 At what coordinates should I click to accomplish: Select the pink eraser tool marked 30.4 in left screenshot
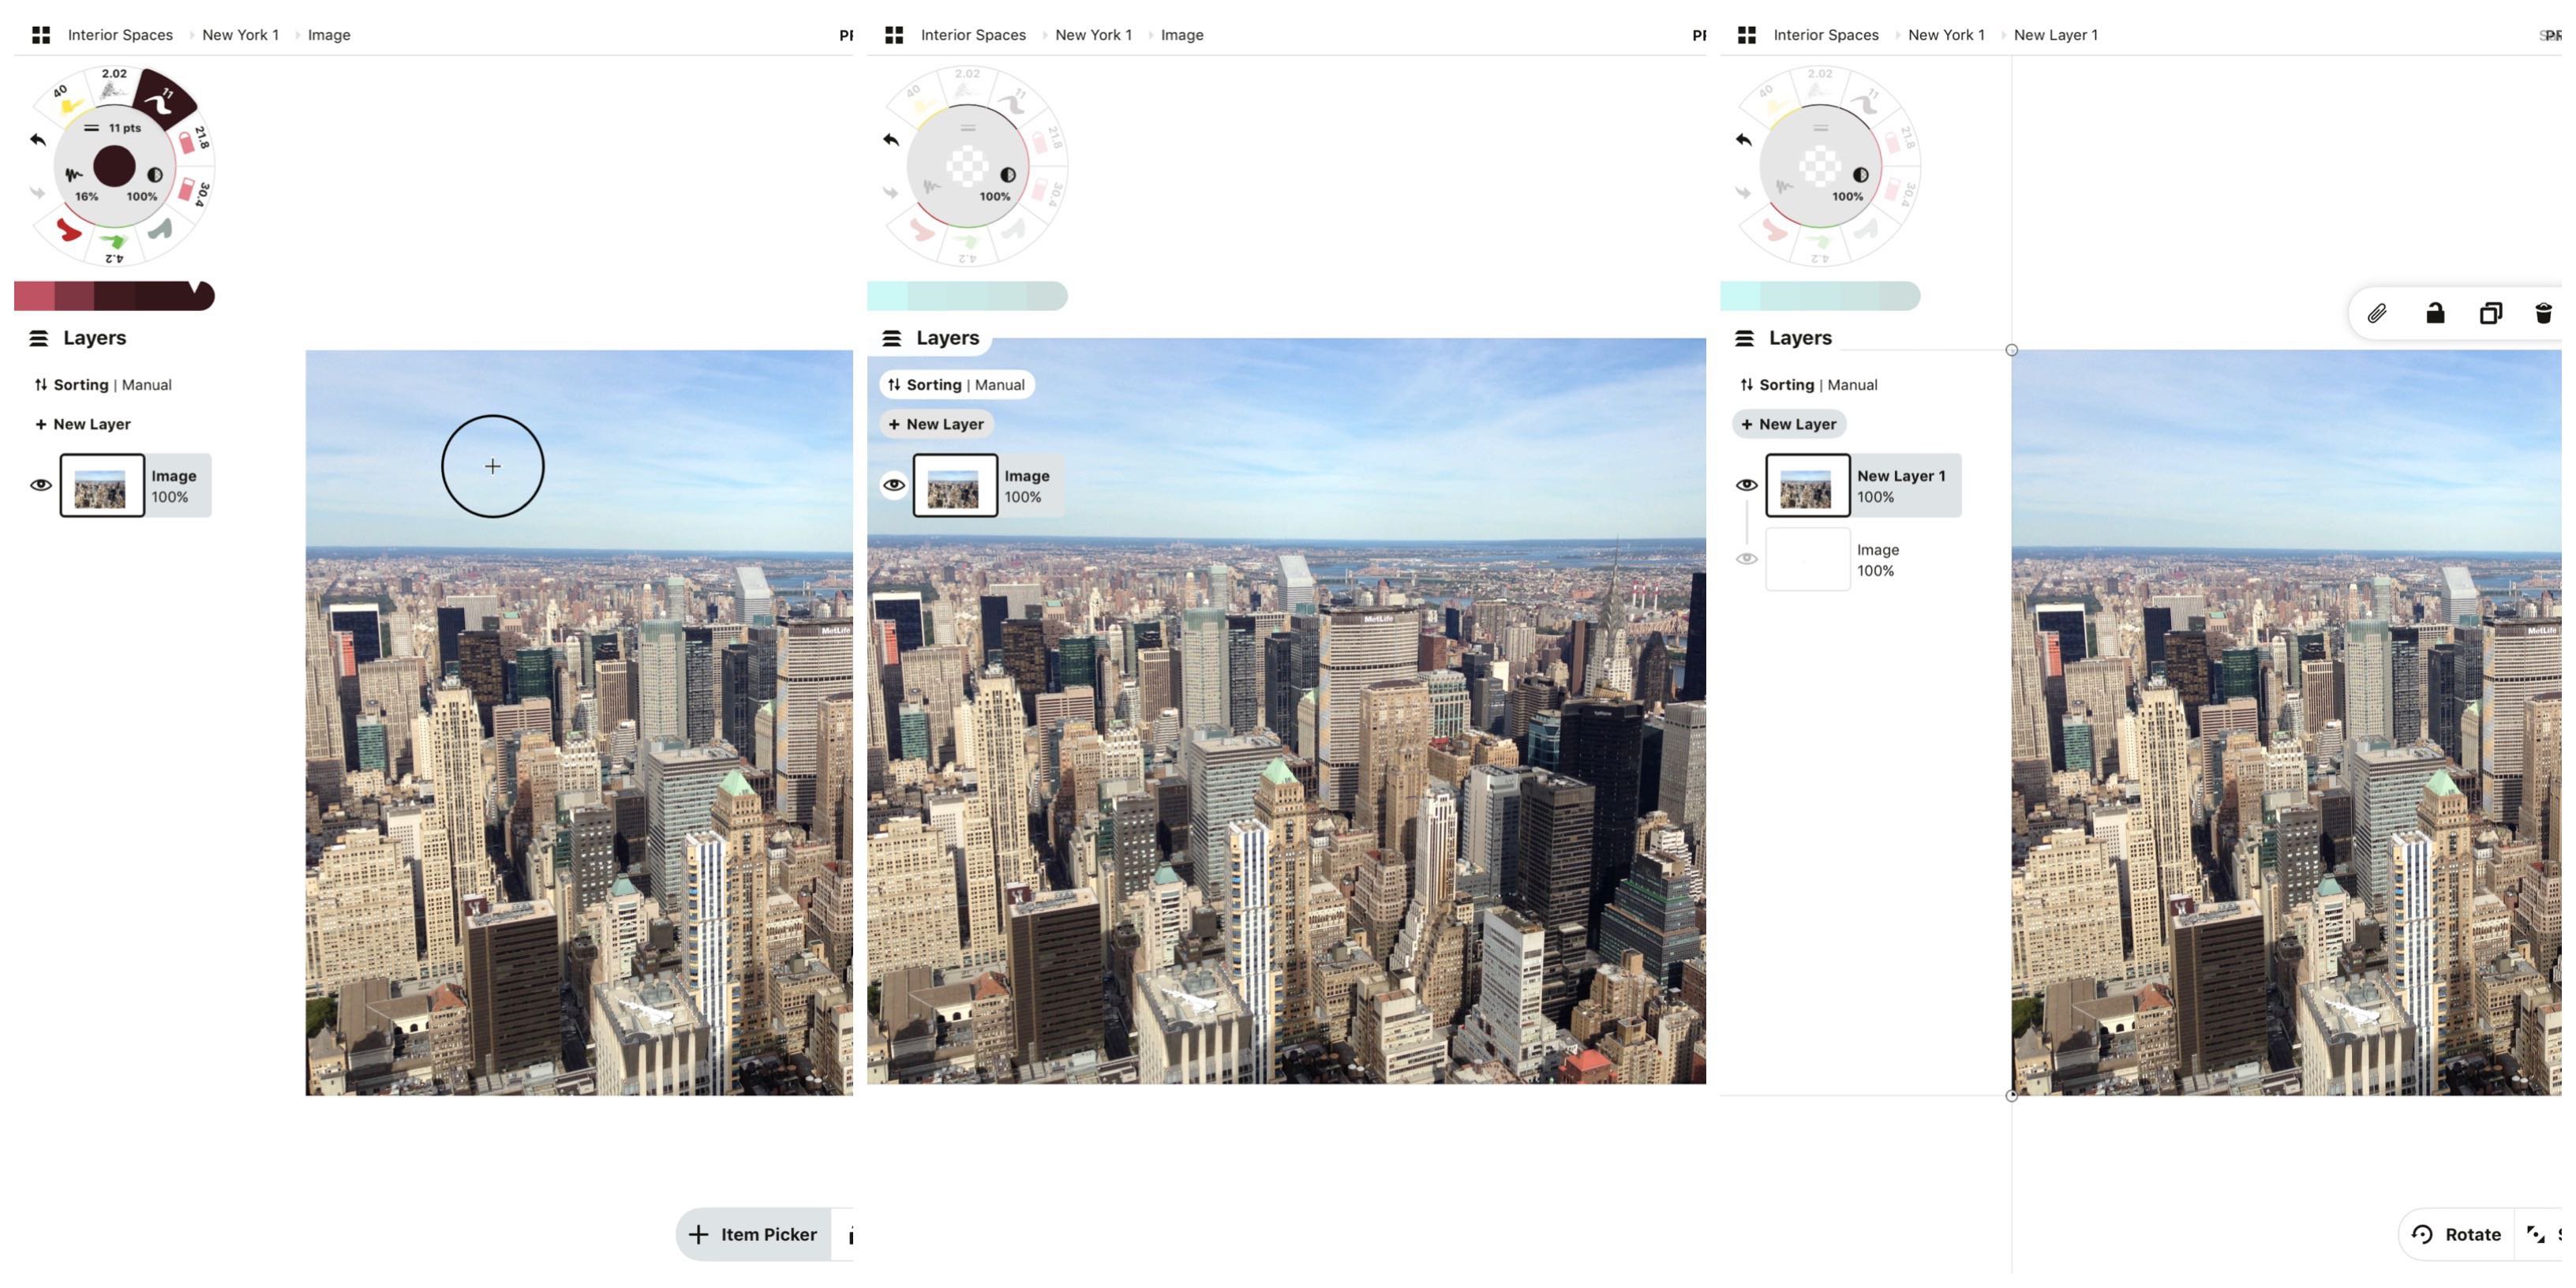(193, 191)
